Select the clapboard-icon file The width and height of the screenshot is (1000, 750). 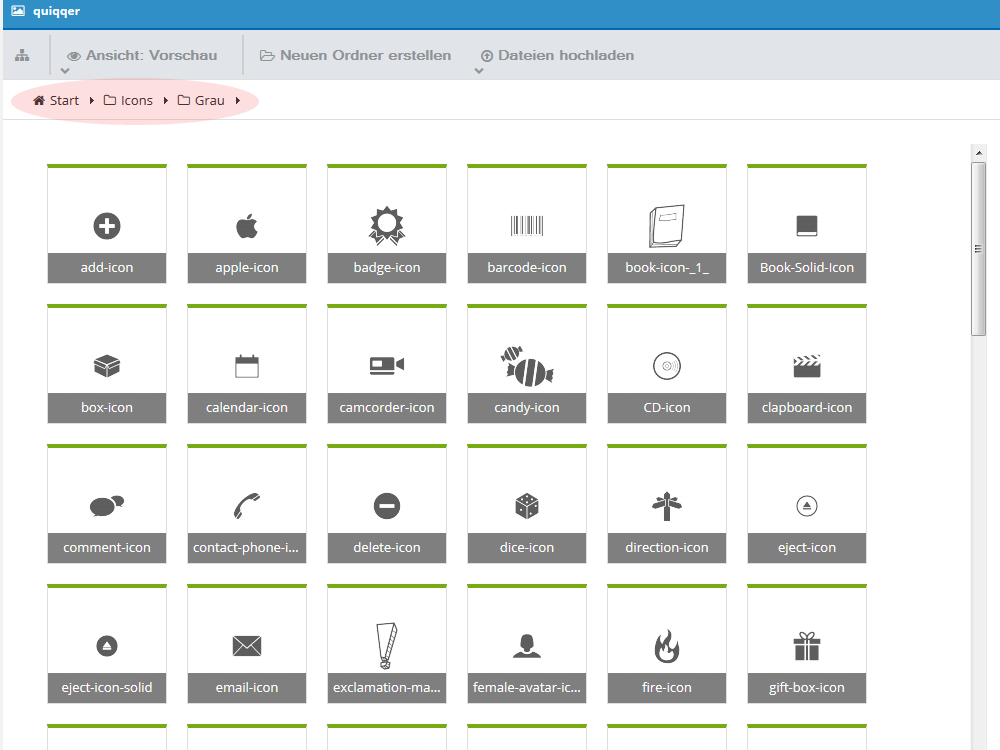tap(807, 364)
